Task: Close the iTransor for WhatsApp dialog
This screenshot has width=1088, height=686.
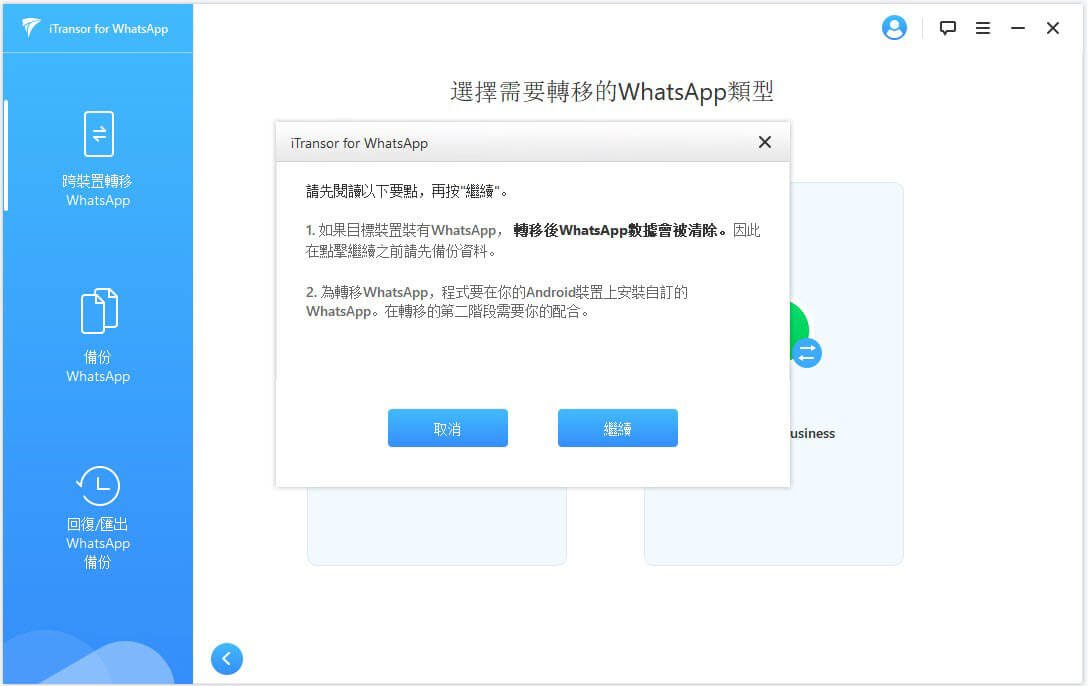Action: point(765,142)
